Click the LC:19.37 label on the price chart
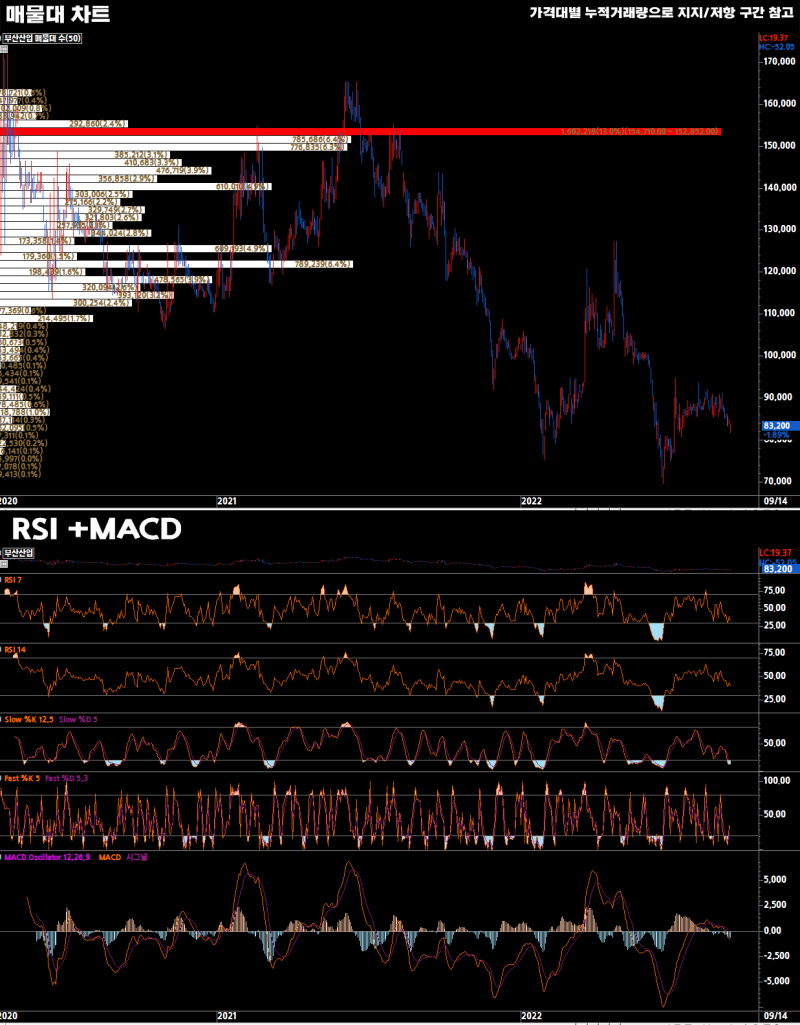Viewport: 800px width, 1025px height. 776,39
